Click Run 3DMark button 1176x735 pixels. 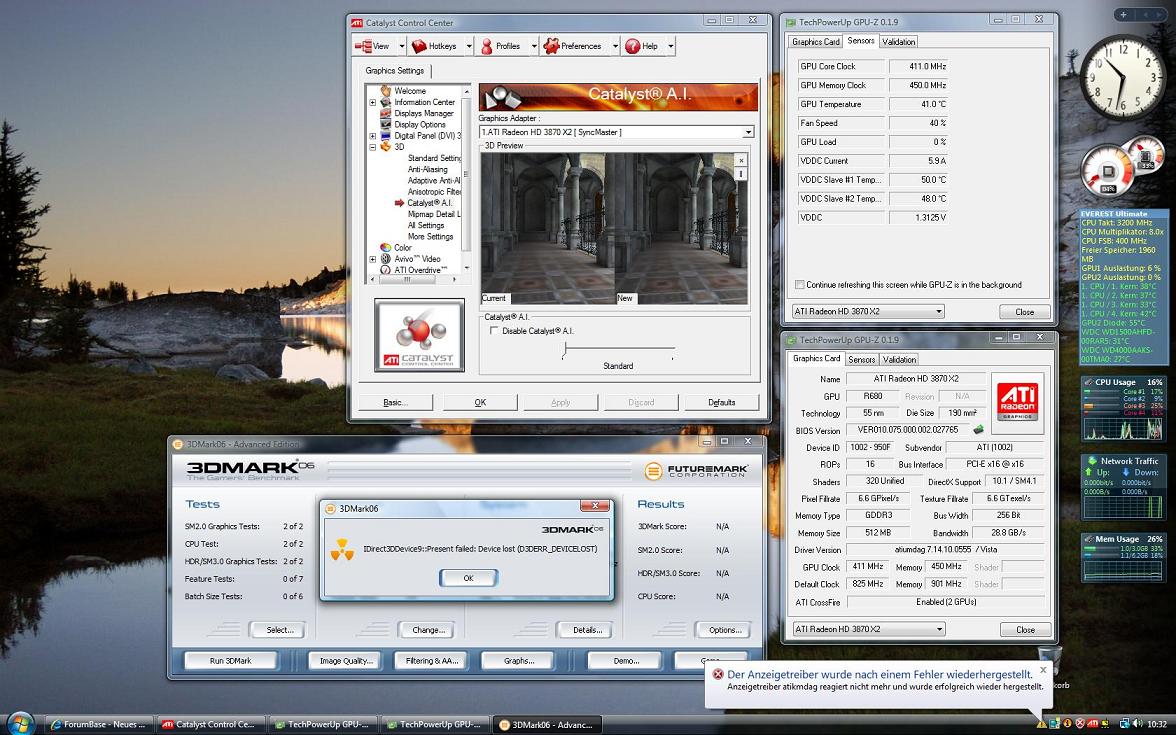pyautogui.click(x=231, y=661)
